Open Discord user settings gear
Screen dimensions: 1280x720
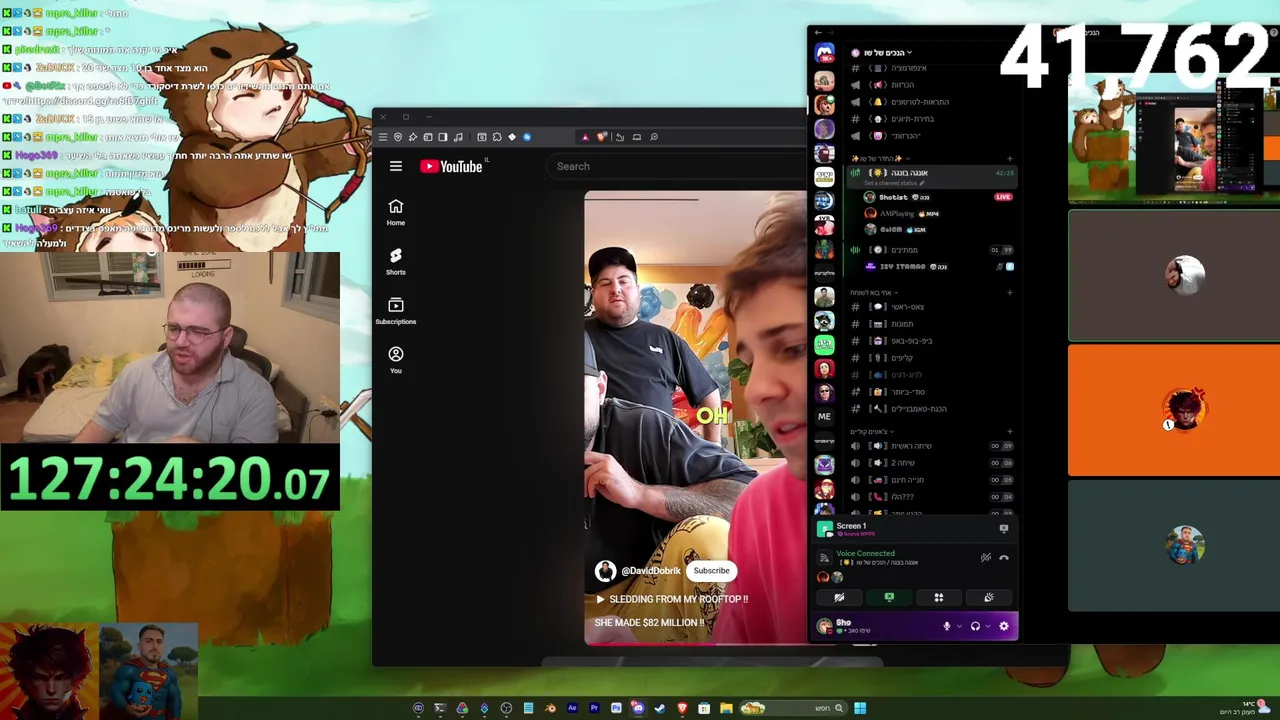(x=1004, y=626)
